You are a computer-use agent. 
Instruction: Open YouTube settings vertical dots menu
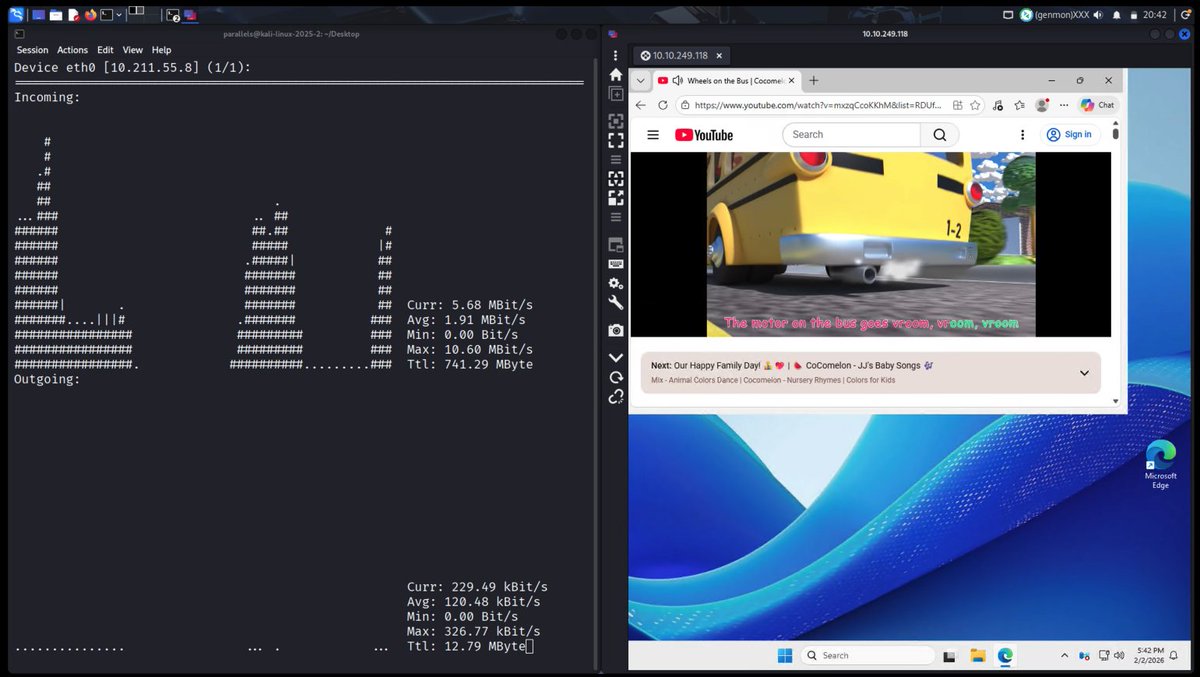pos(1022,135)
